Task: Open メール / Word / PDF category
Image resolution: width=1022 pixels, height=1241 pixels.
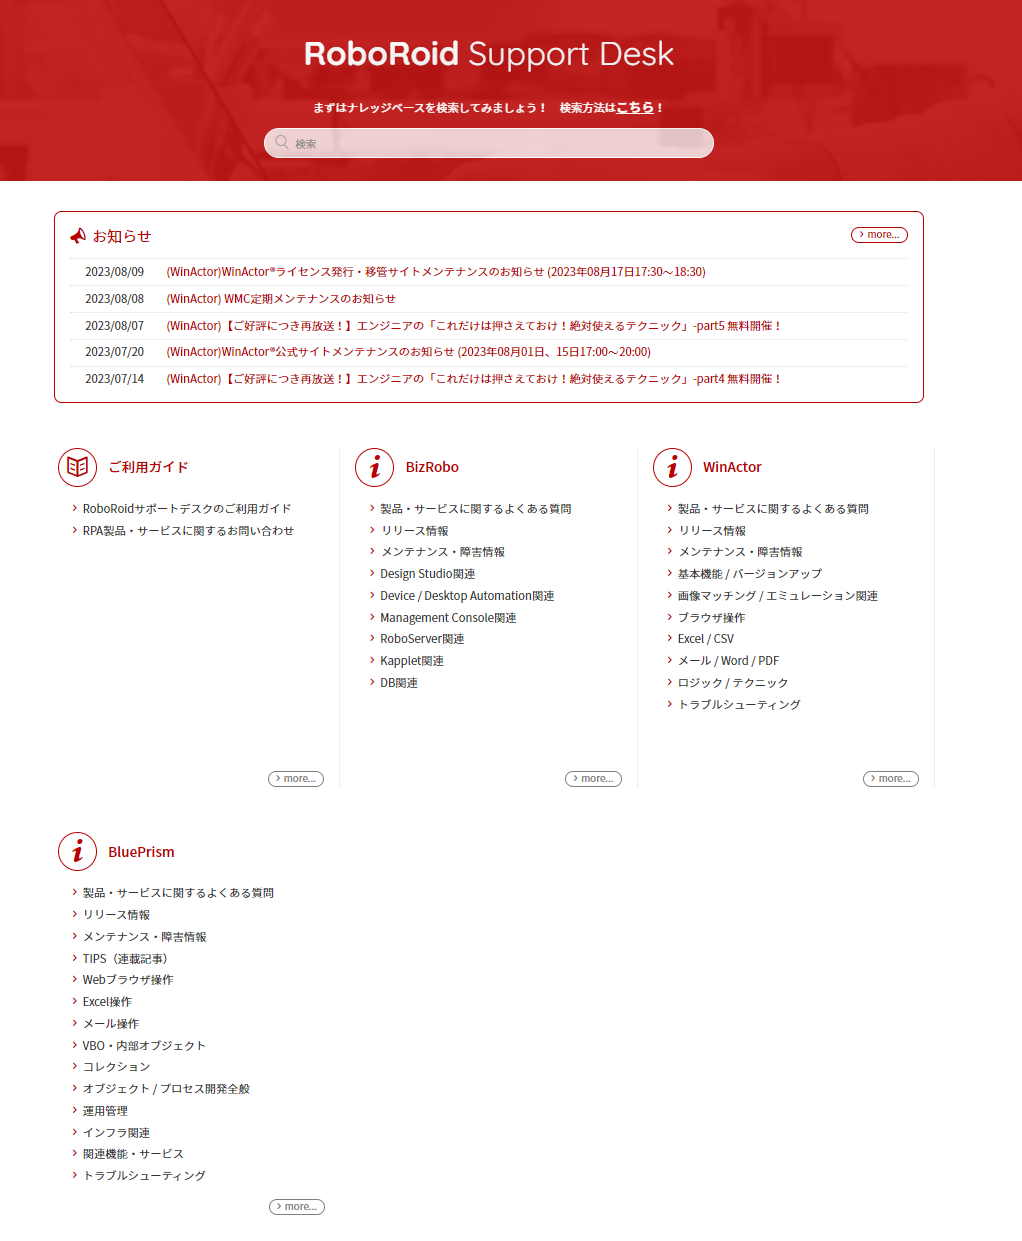Action: coord(729,661)
